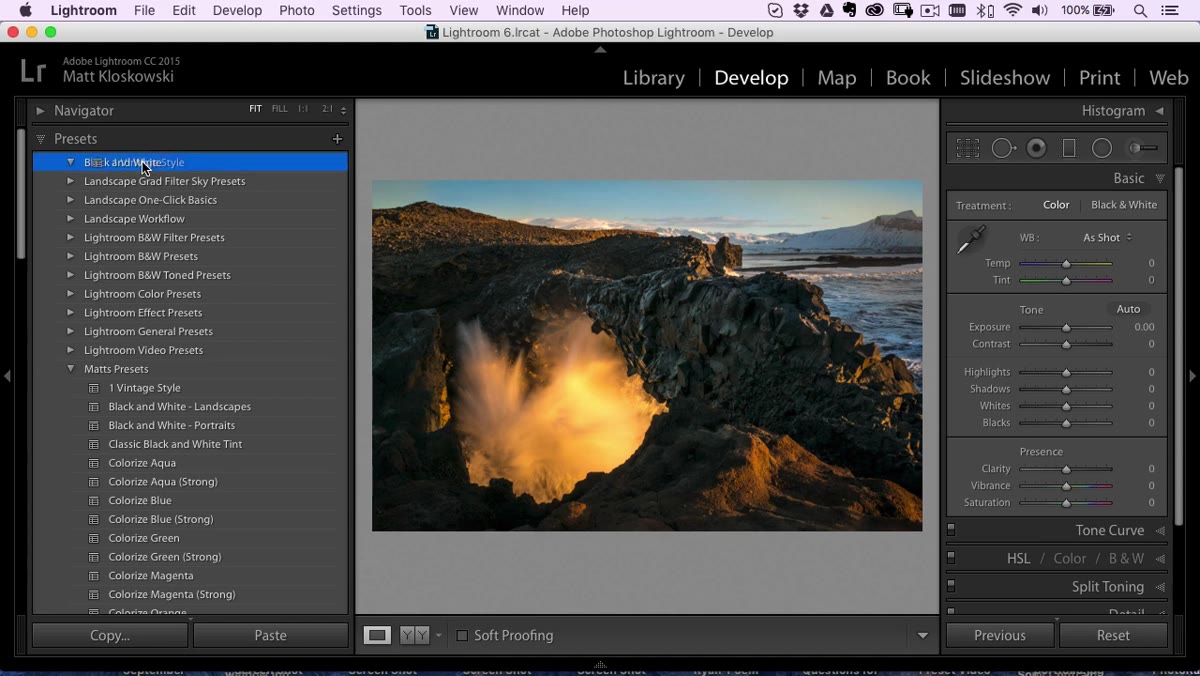The height and width of the screenshot is (676, 1200).
Task: Pick the White Balance eyedropper tool
Action: tap(970, 240)
